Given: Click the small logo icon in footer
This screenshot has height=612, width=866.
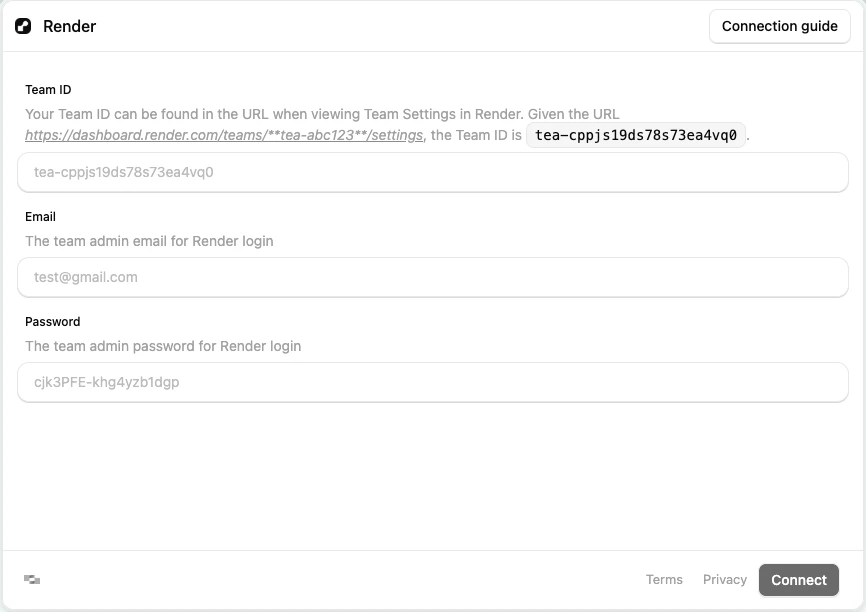Looking at the screenshot, I should click(x=32, y=579).
